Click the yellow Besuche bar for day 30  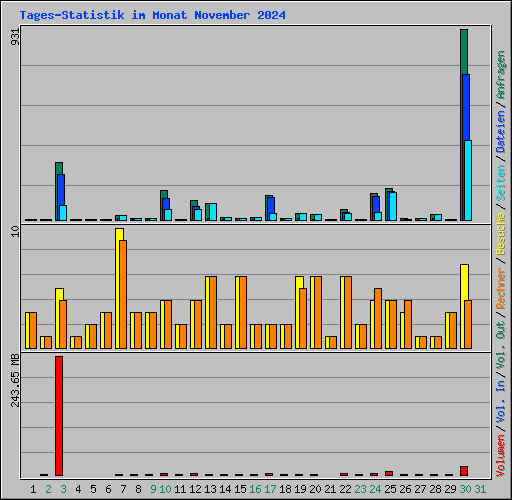pyautogui.click(x=464, y=282)
